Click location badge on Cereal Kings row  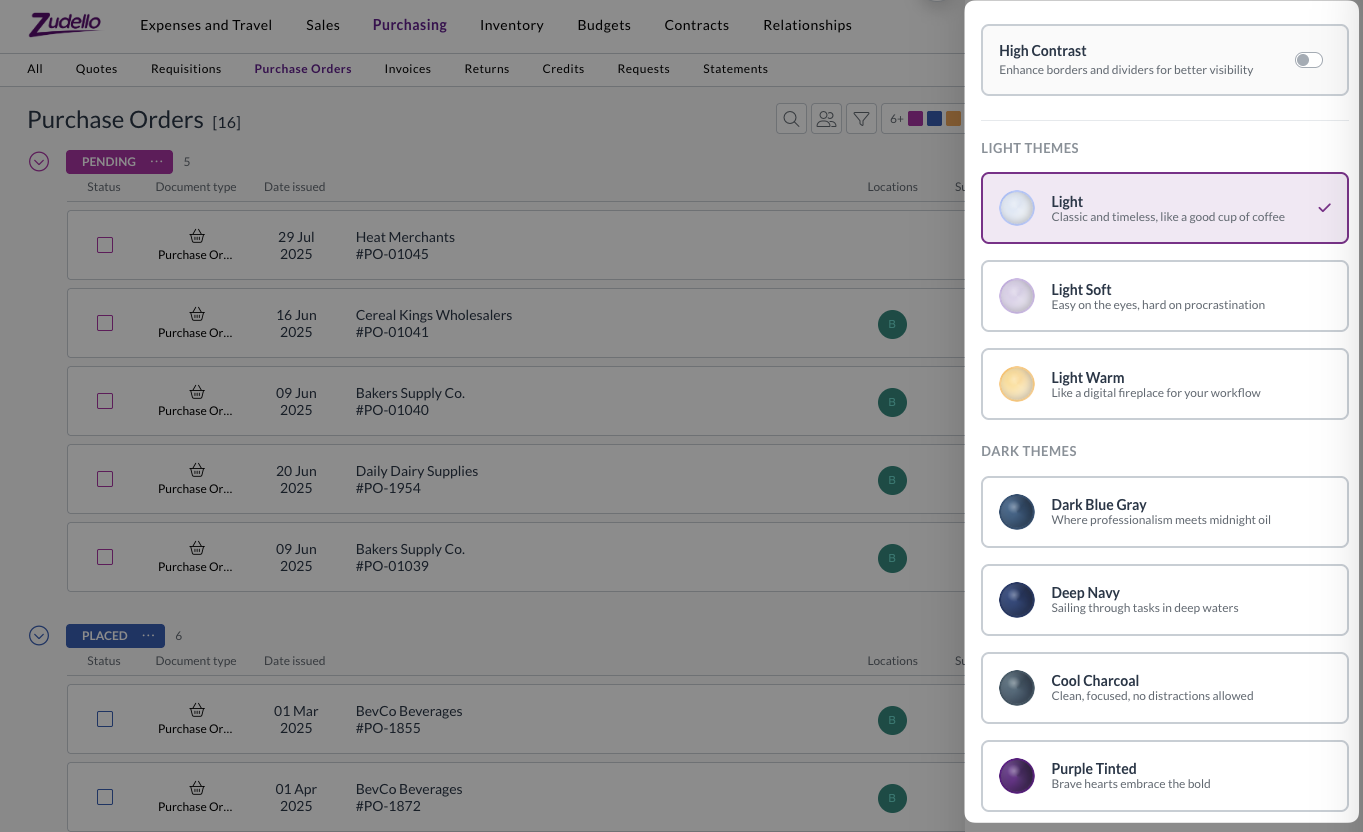tap(891, 324)
